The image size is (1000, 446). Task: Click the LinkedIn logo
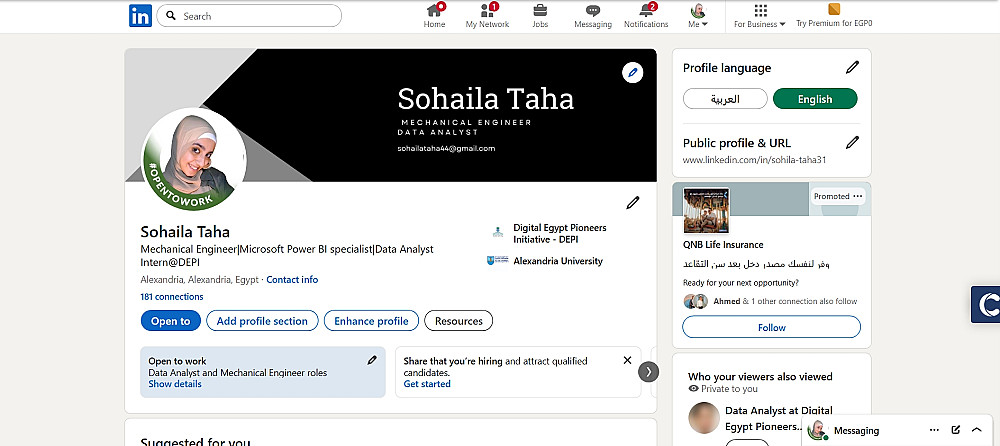point(140,16)
